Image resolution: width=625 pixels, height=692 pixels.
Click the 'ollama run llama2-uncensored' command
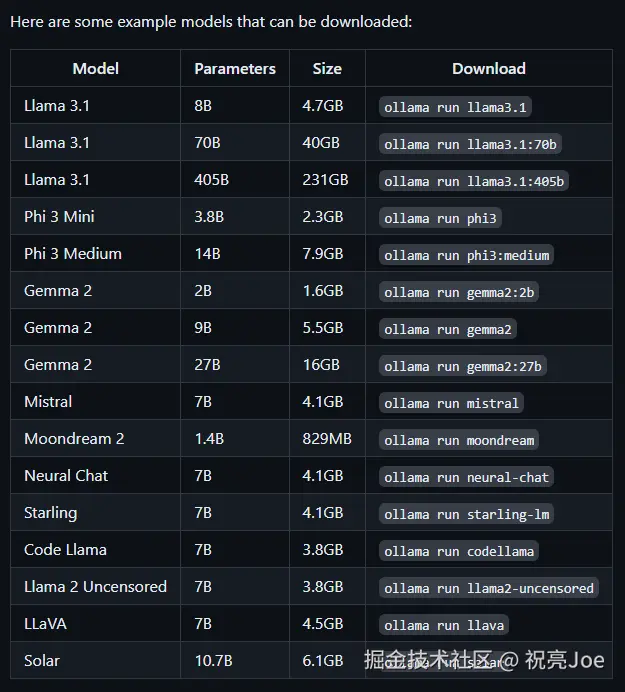point(489,588)
